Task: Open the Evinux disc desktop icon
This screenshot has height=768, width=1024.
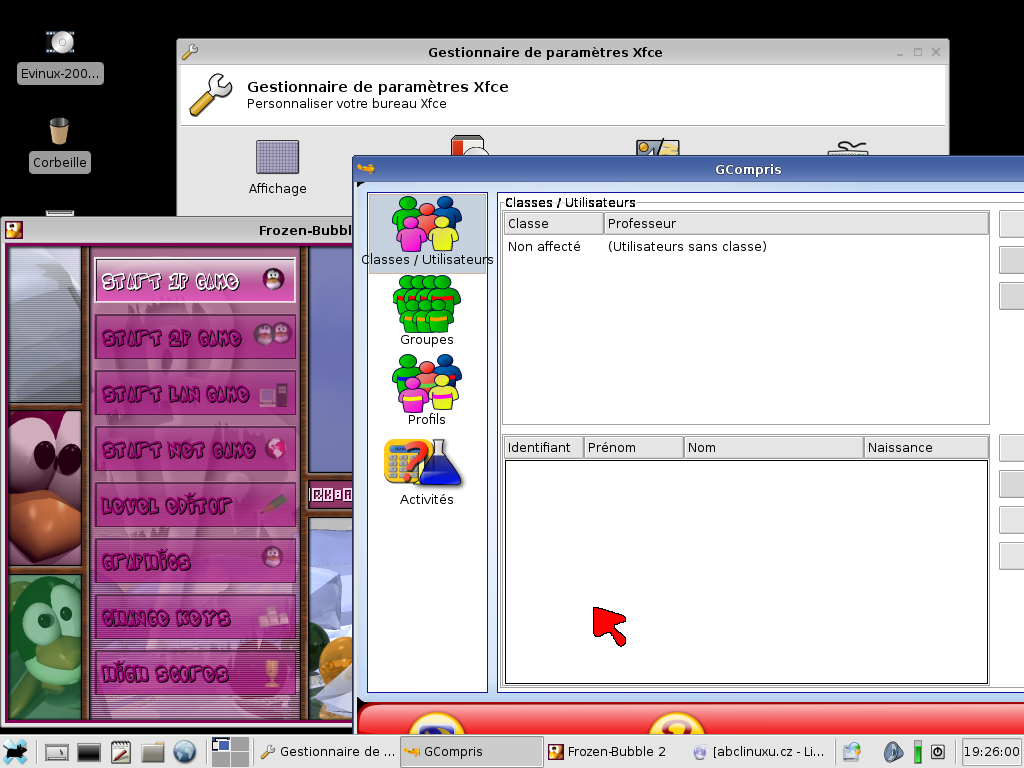Action: click(60, 57)
